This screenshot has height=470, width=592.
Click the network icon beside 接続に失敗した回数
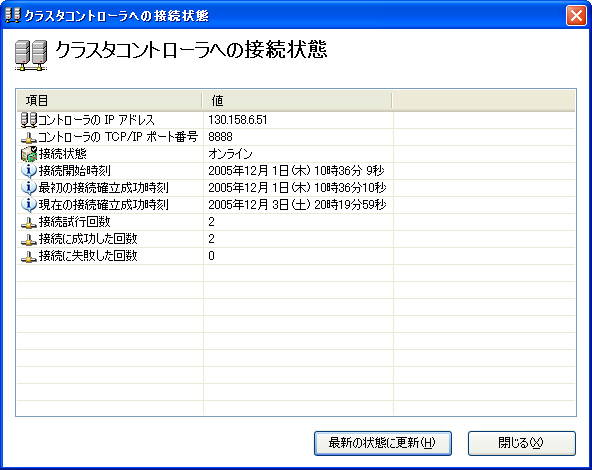click(x=29, y=257)
